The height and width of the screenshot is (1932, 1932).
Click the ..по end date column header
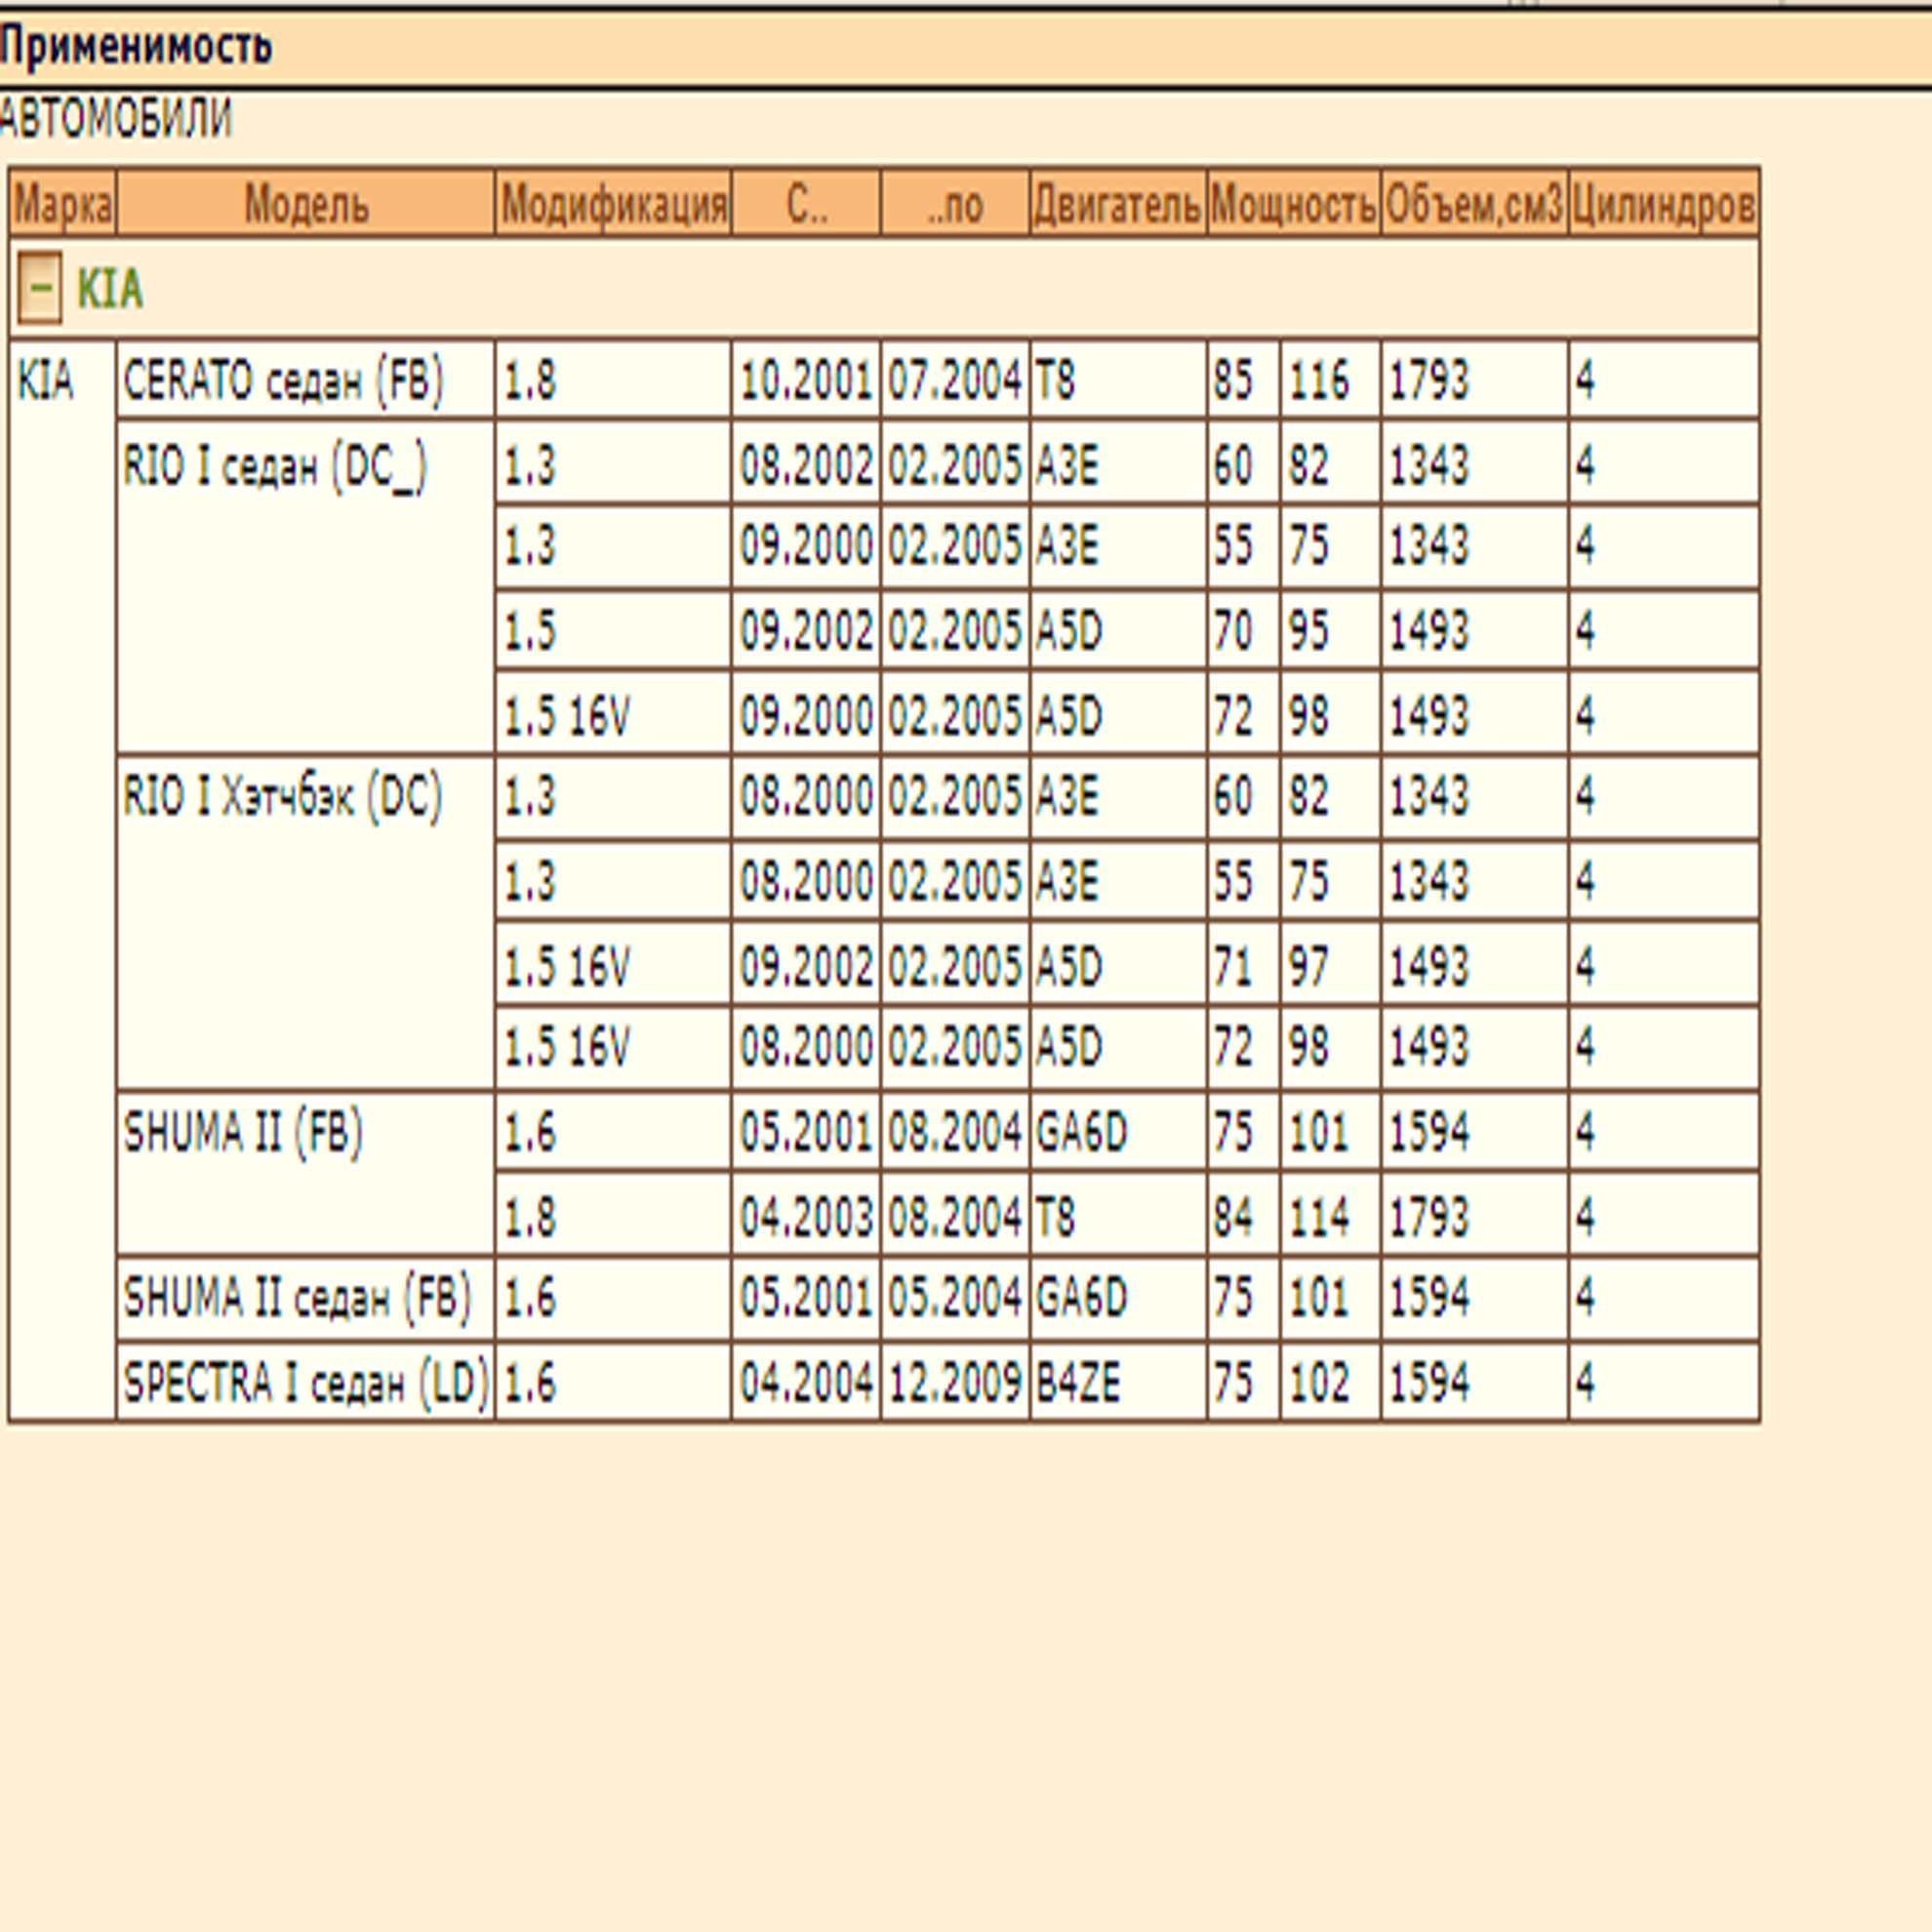click(955, 205)
